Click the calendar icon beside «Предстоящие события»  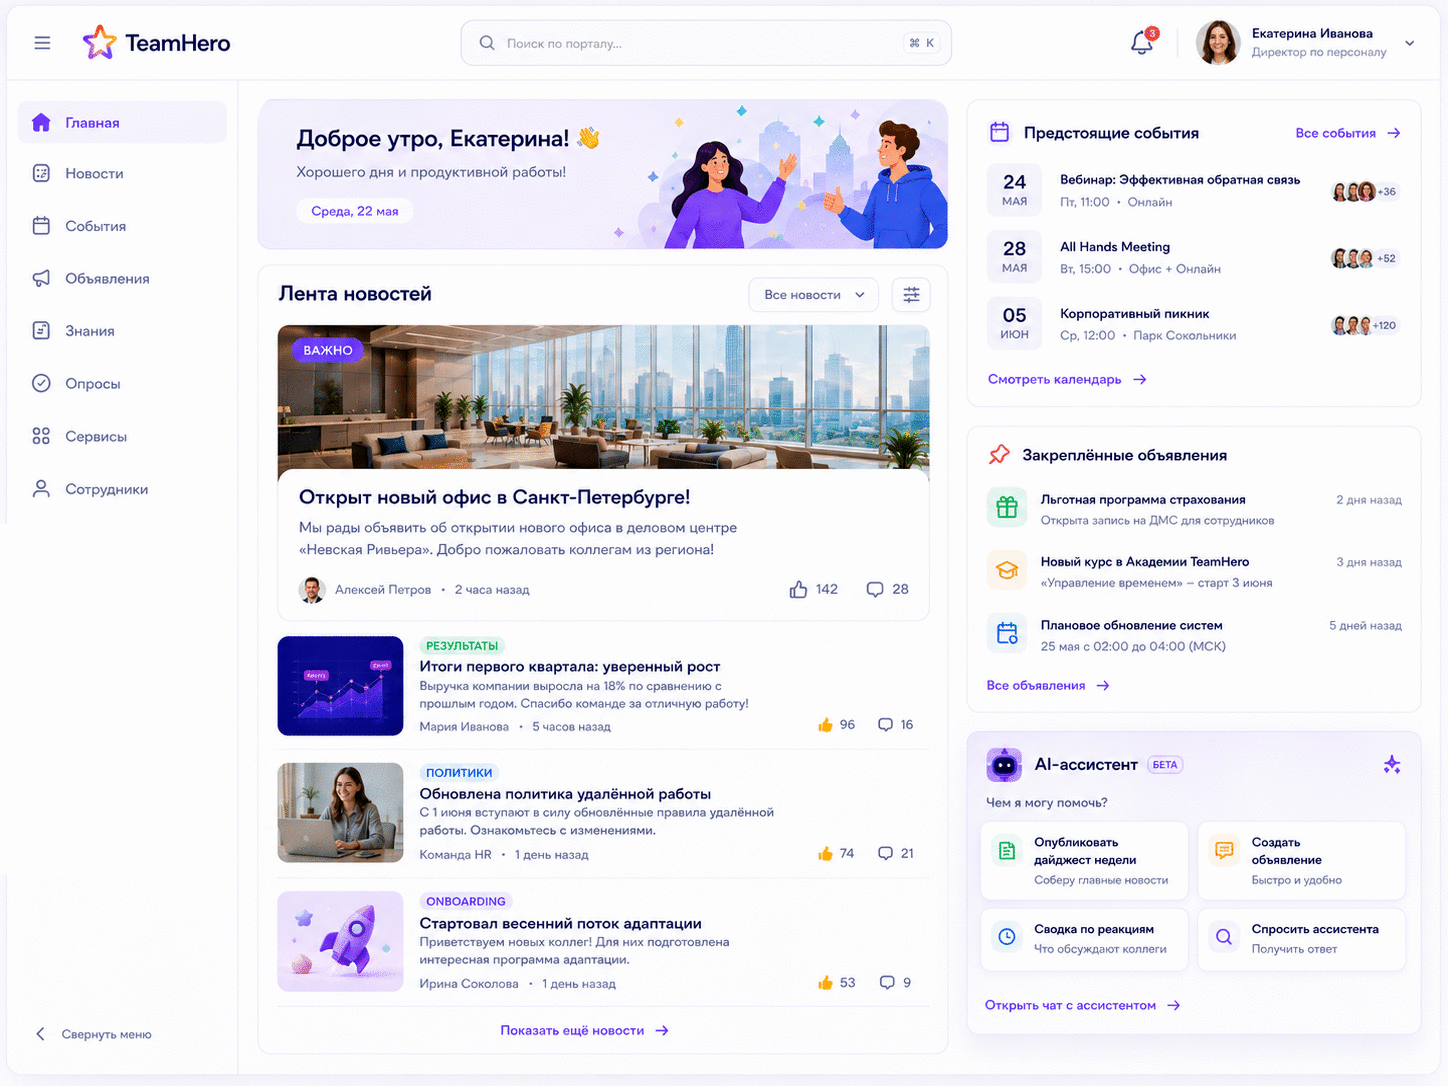click(999, 132)
